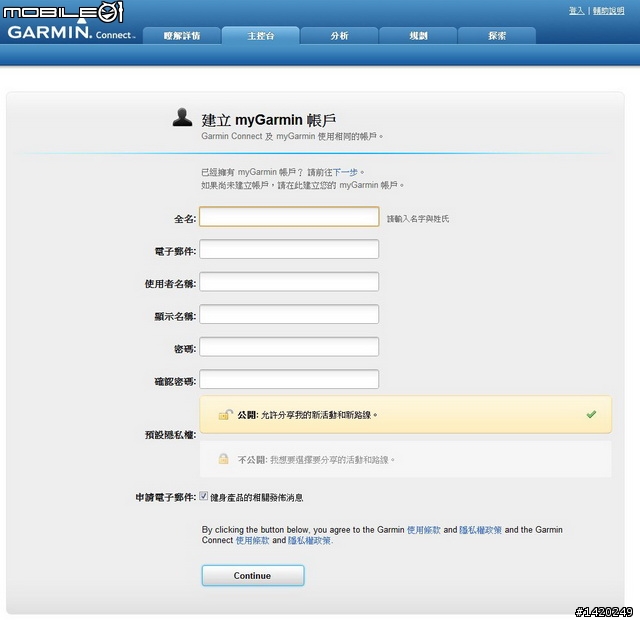Click the 電子郵件 input field
640x620 pixels.
(289, 249)
